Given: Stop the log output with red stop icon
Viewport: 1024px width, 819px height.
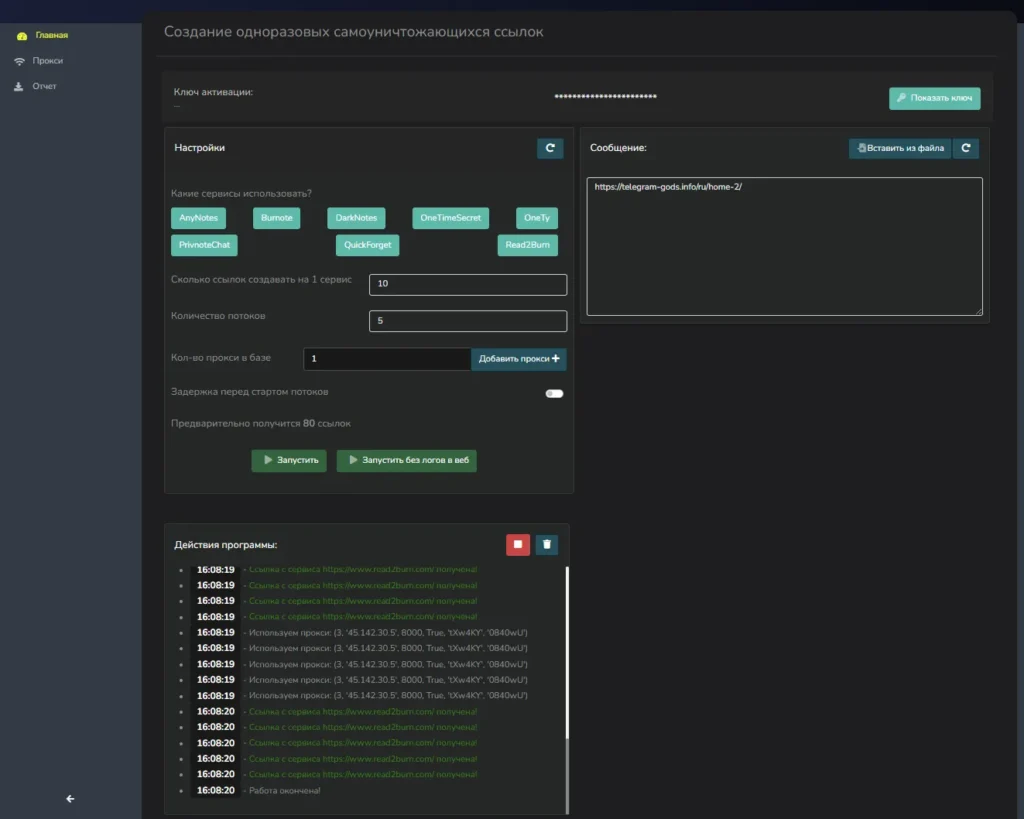Looking at the screenshot, I should coord(517,544).
